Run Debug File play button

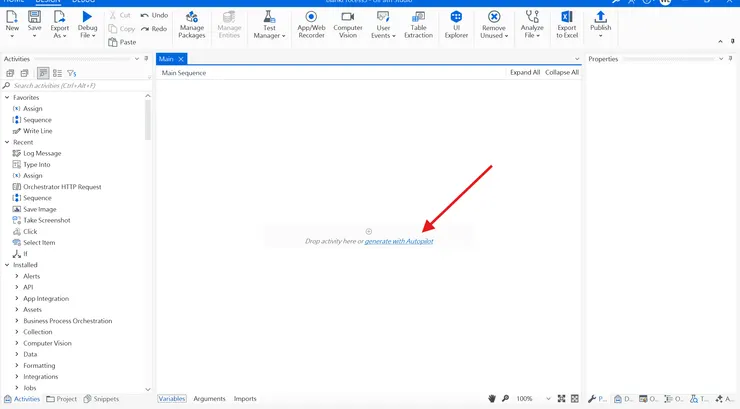[87, 17]
